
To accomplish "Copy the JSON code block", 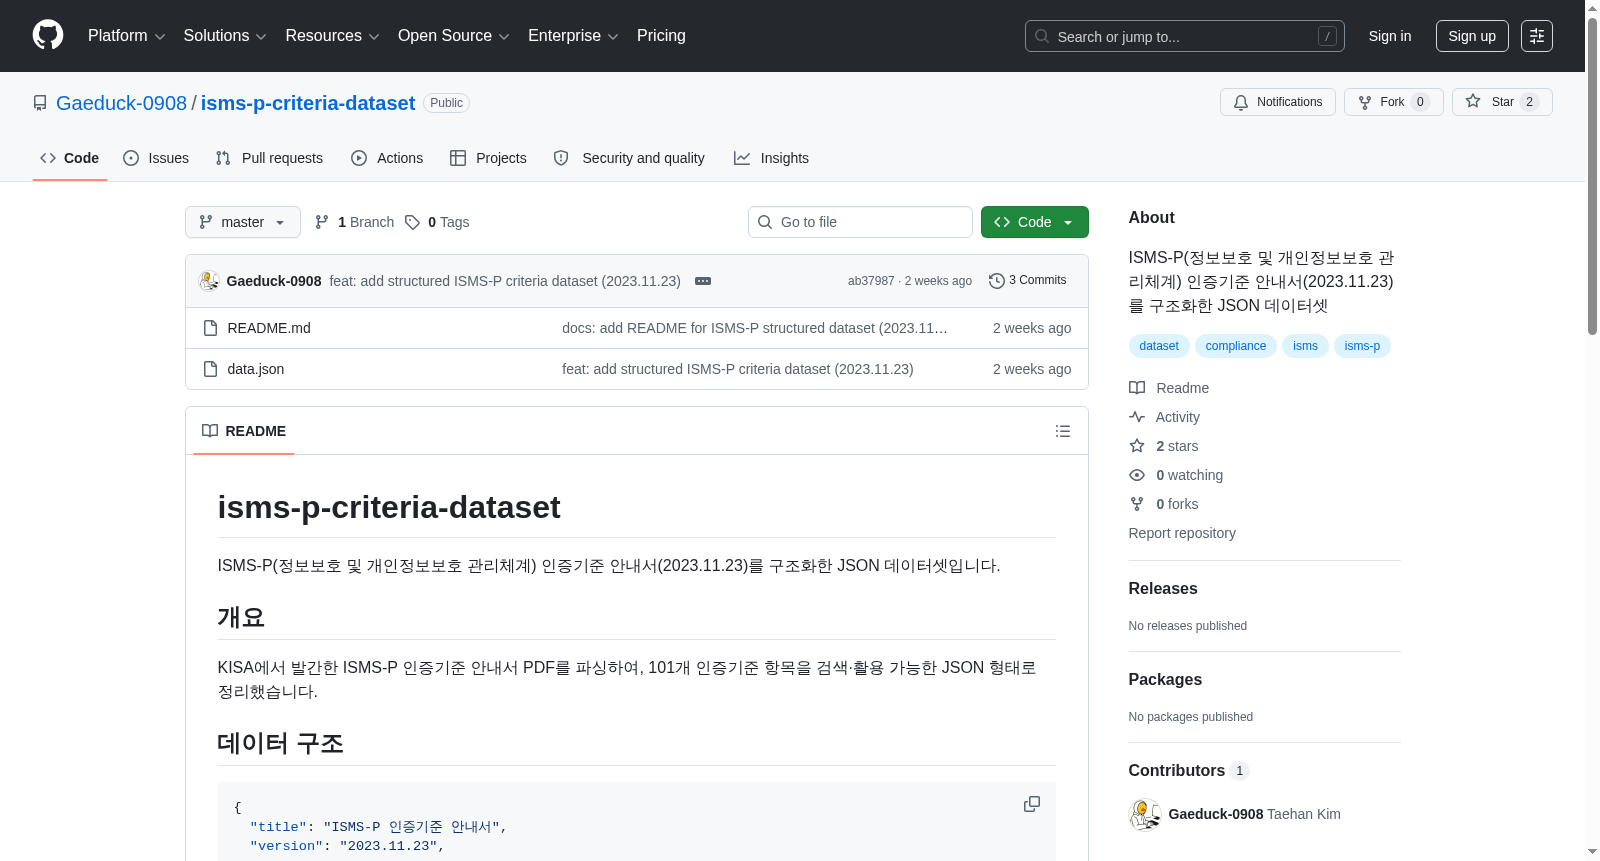I will [x=1032, y=804].
